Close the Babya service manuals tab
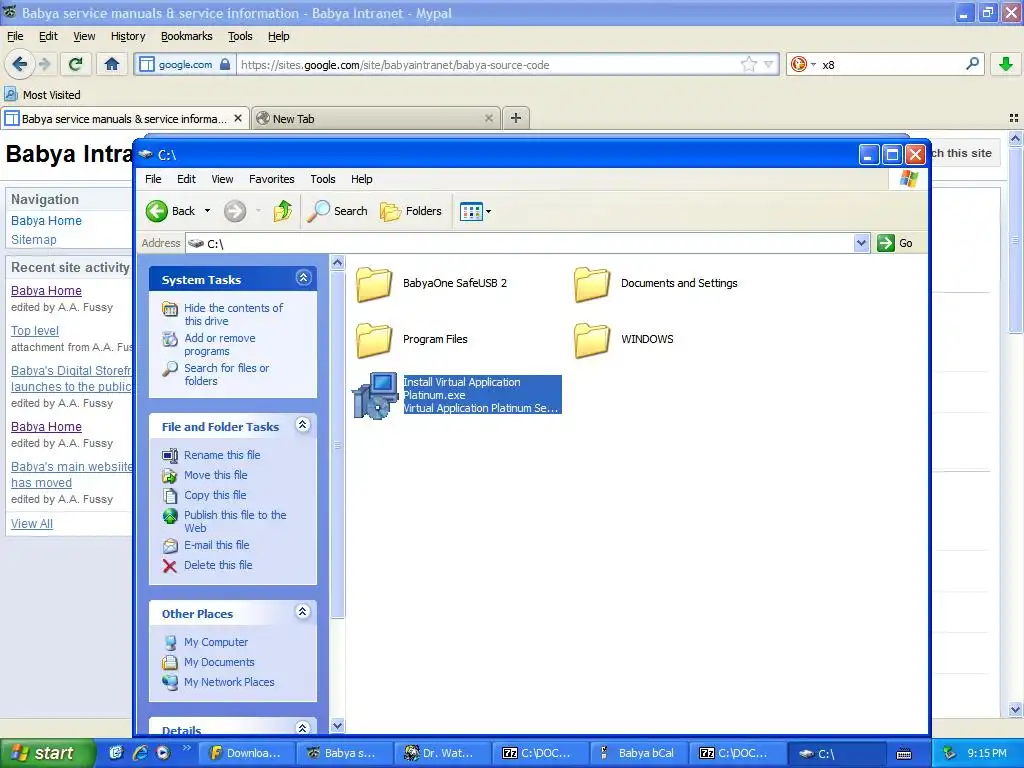 [x=238, y=118]
